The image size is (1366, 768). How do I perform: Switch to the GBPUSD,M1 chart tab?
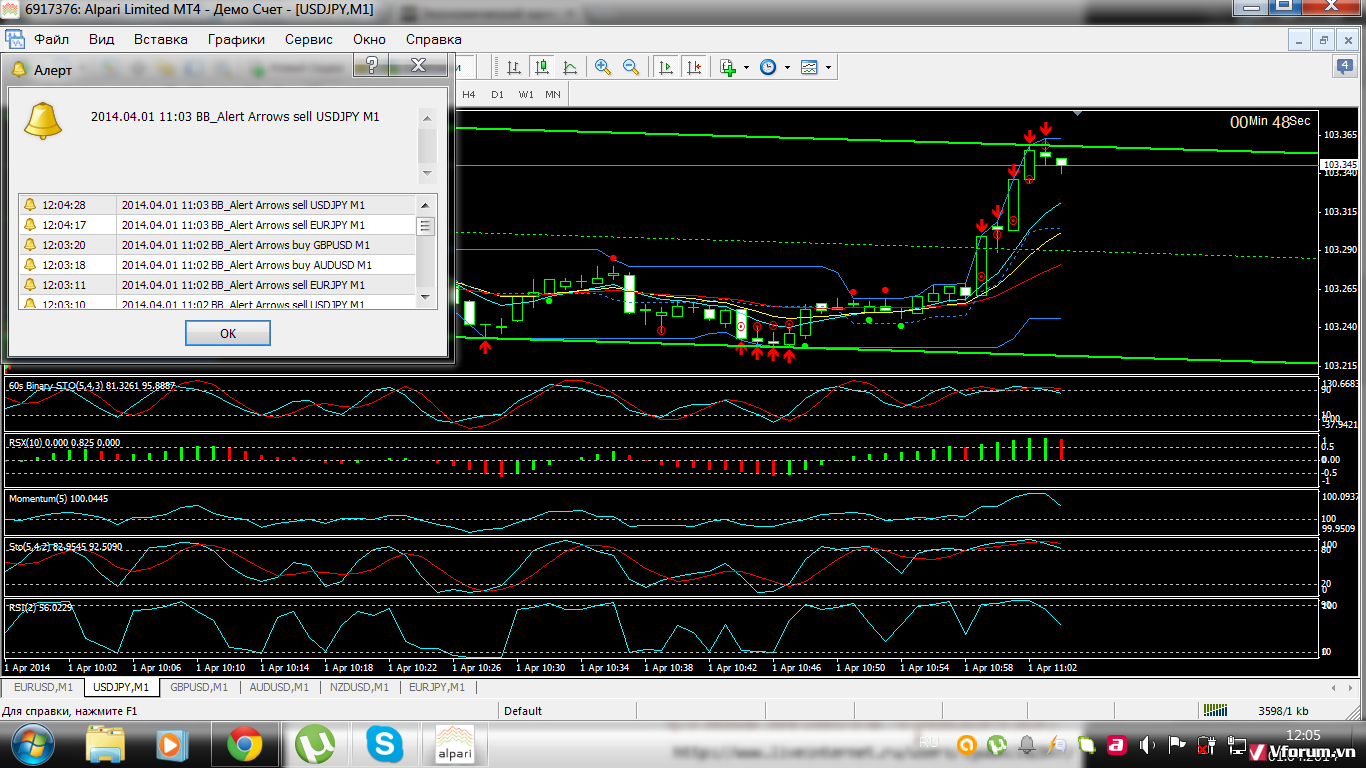pos(198,687)
